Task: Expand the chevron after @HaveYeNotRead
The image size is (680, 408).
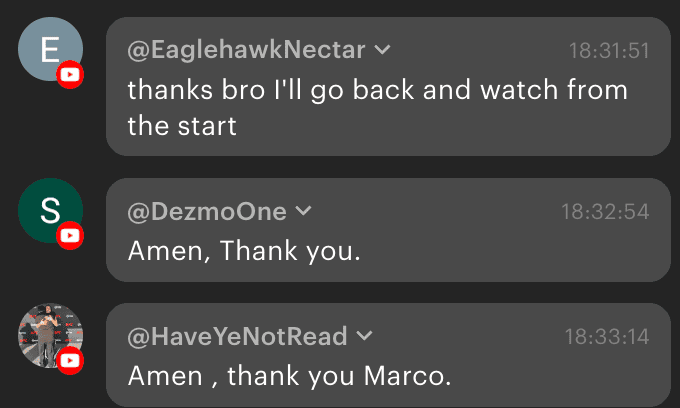Action: (364, 336)
